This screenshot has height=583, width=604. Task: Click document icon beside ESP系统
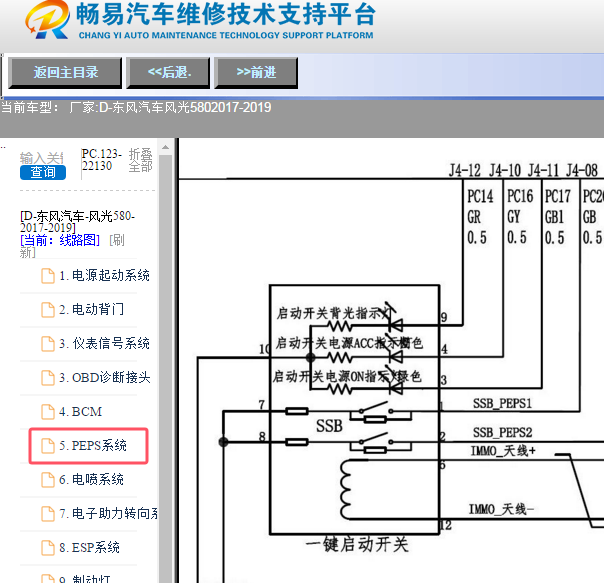[x=48, y=547]
